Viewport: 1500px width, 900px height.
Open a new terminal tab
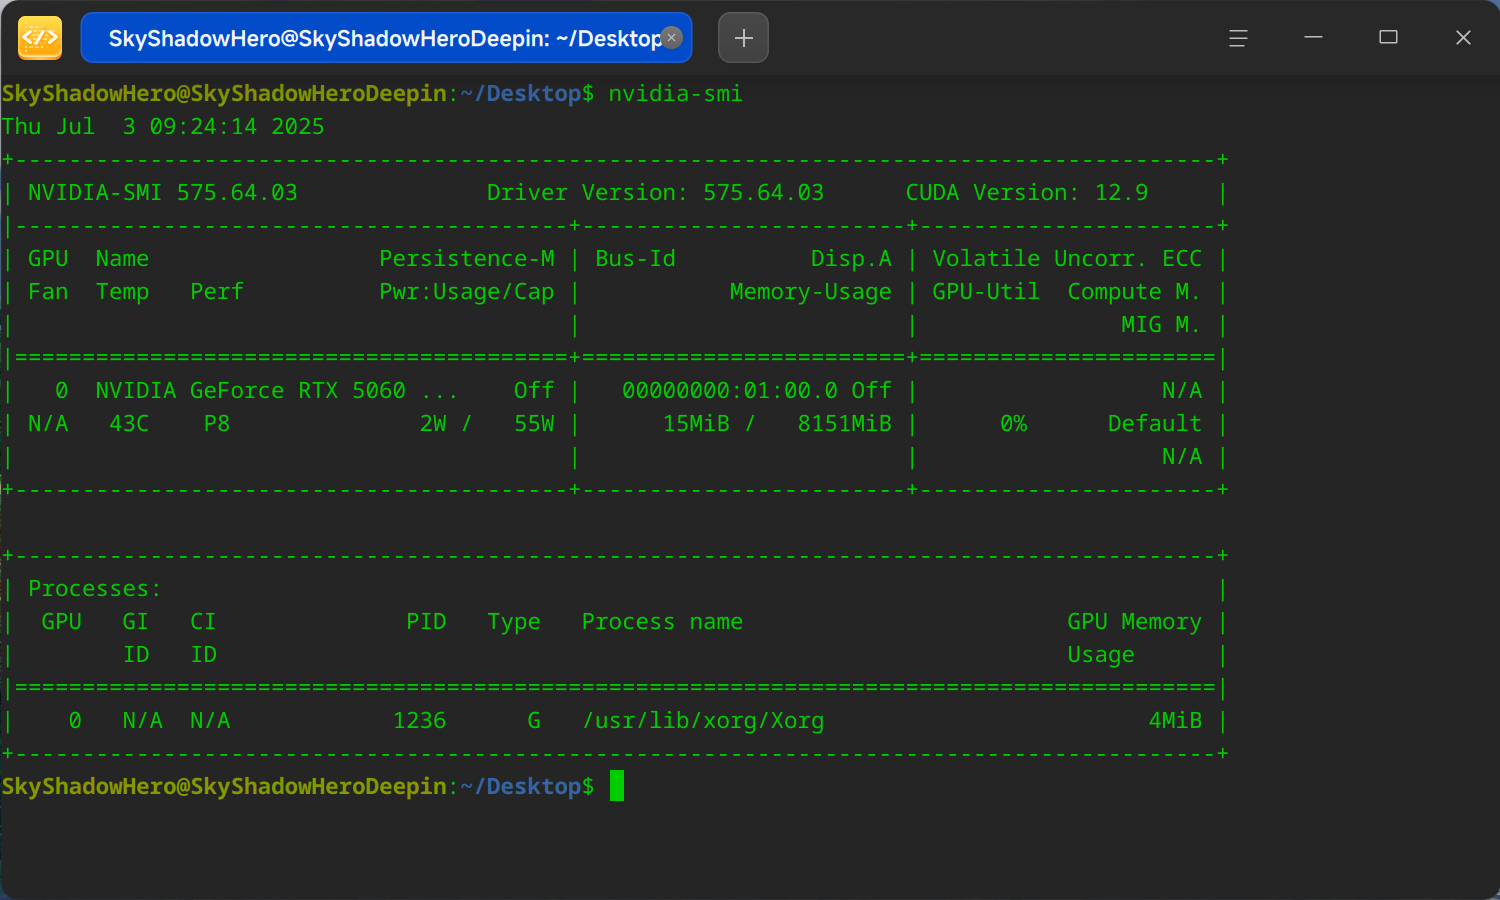coord(743,38)
